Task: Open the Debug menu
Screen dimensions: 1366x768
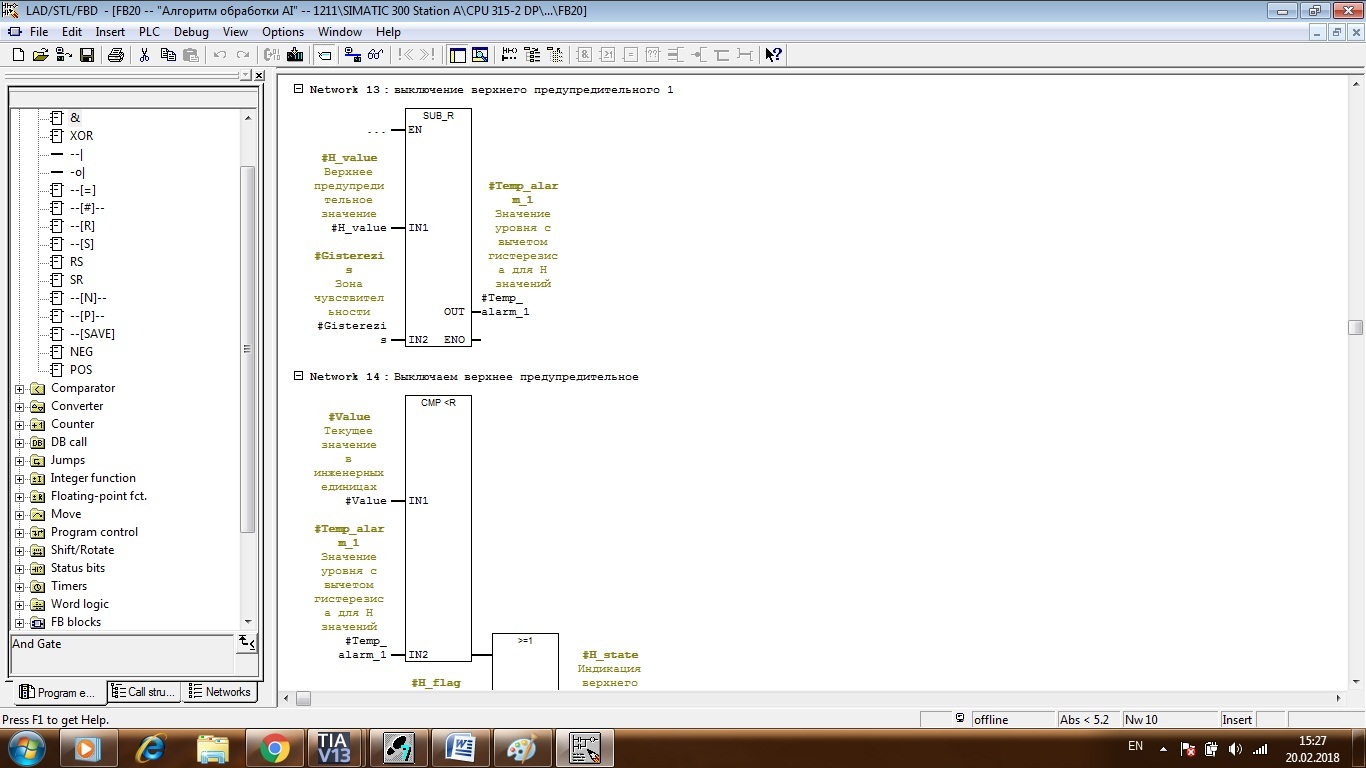Action: coord(191,32)
